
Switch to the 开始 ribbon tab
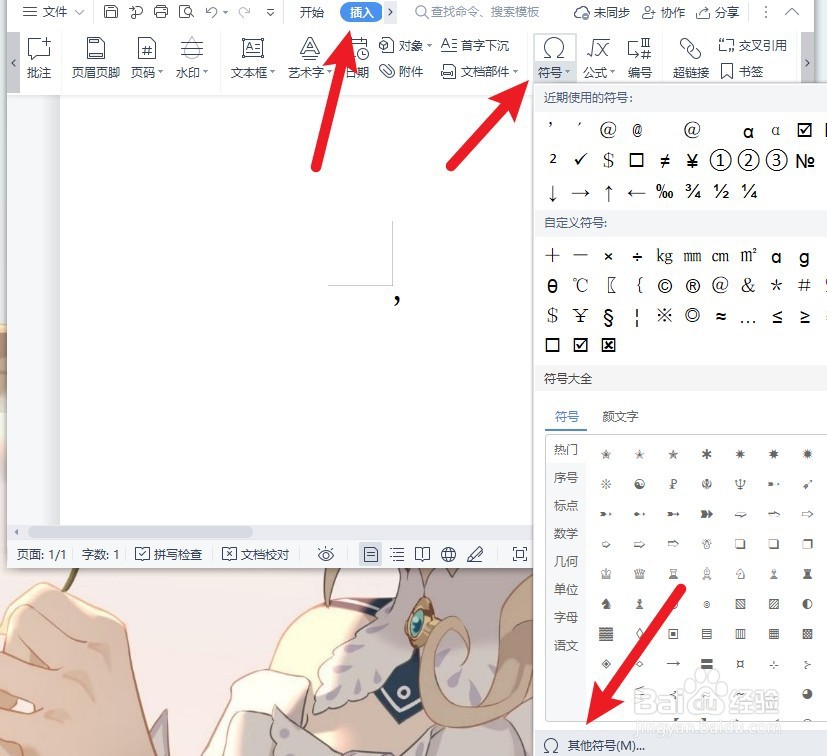311,12
